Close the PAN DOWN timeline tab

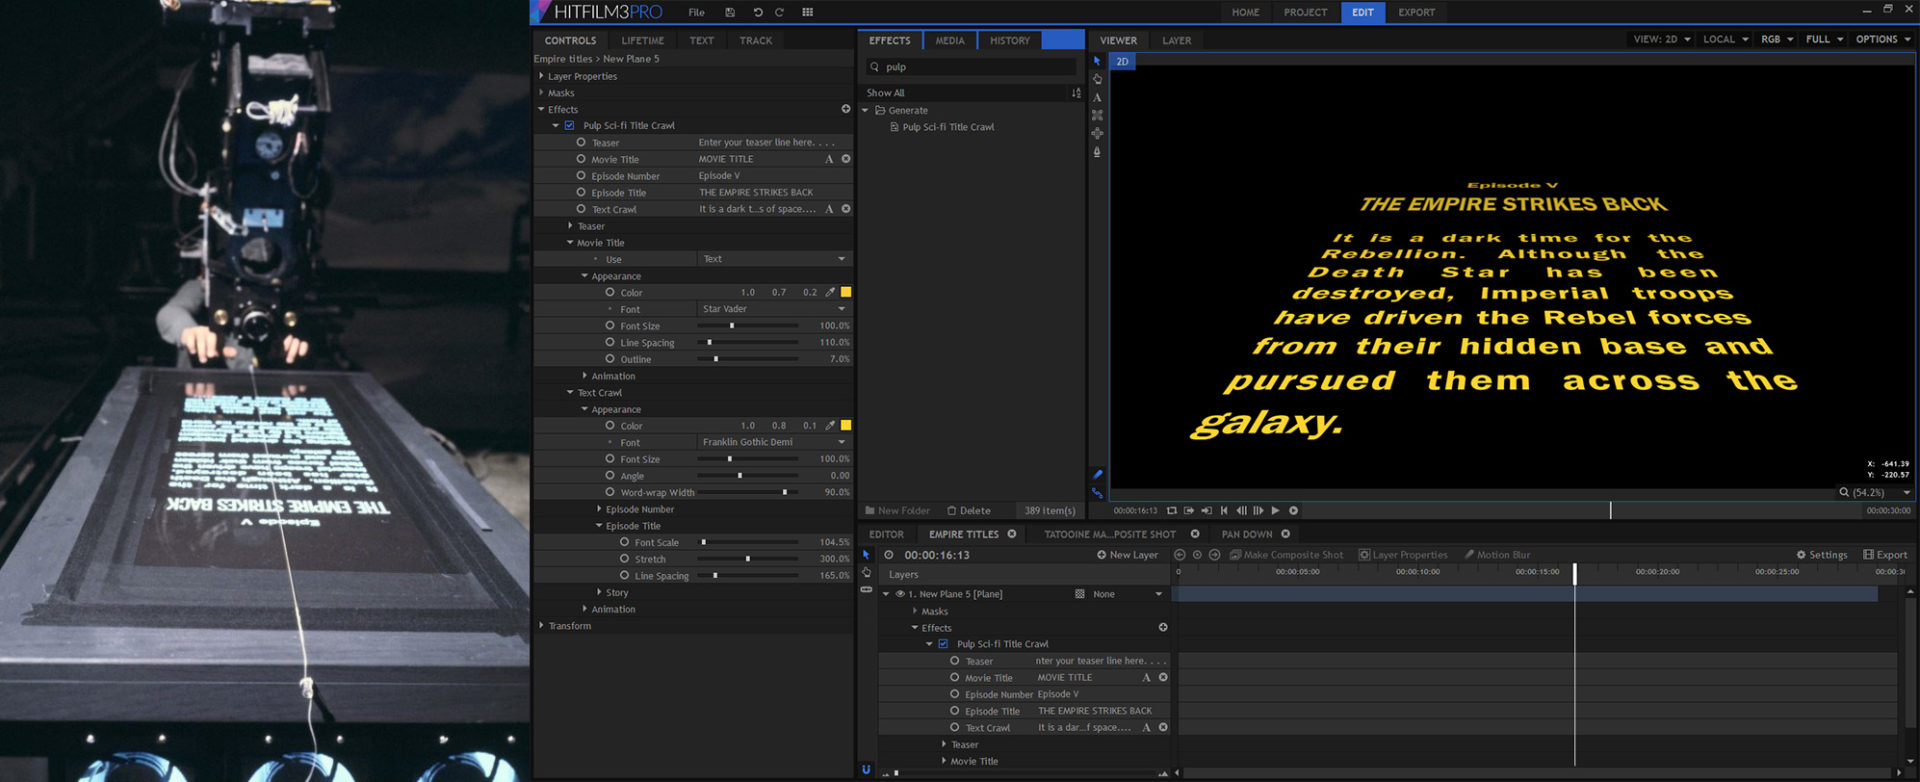pos(1286,534)
